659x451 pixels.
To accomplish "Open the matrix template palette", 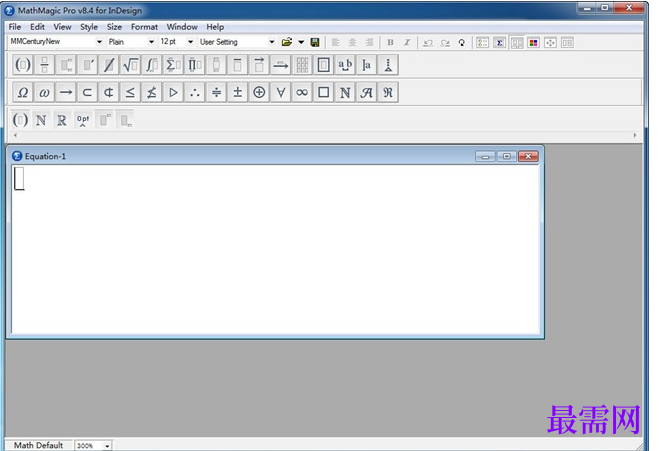I will pyautogui.click(x=302, y=65).
